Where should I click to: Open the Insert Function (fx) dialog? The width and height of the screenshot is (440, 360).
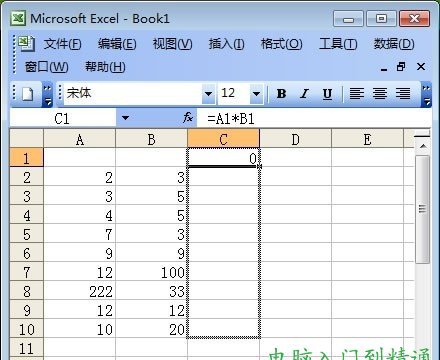188,118
